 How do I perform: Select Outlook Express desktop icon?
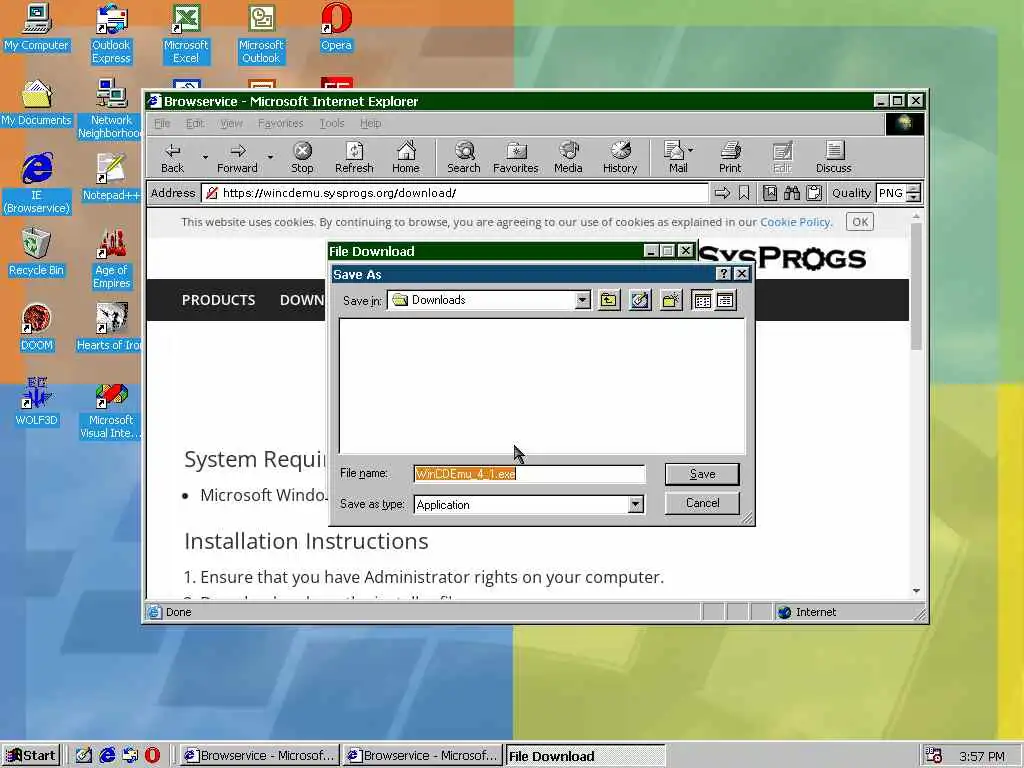click(x=111, y=34)
